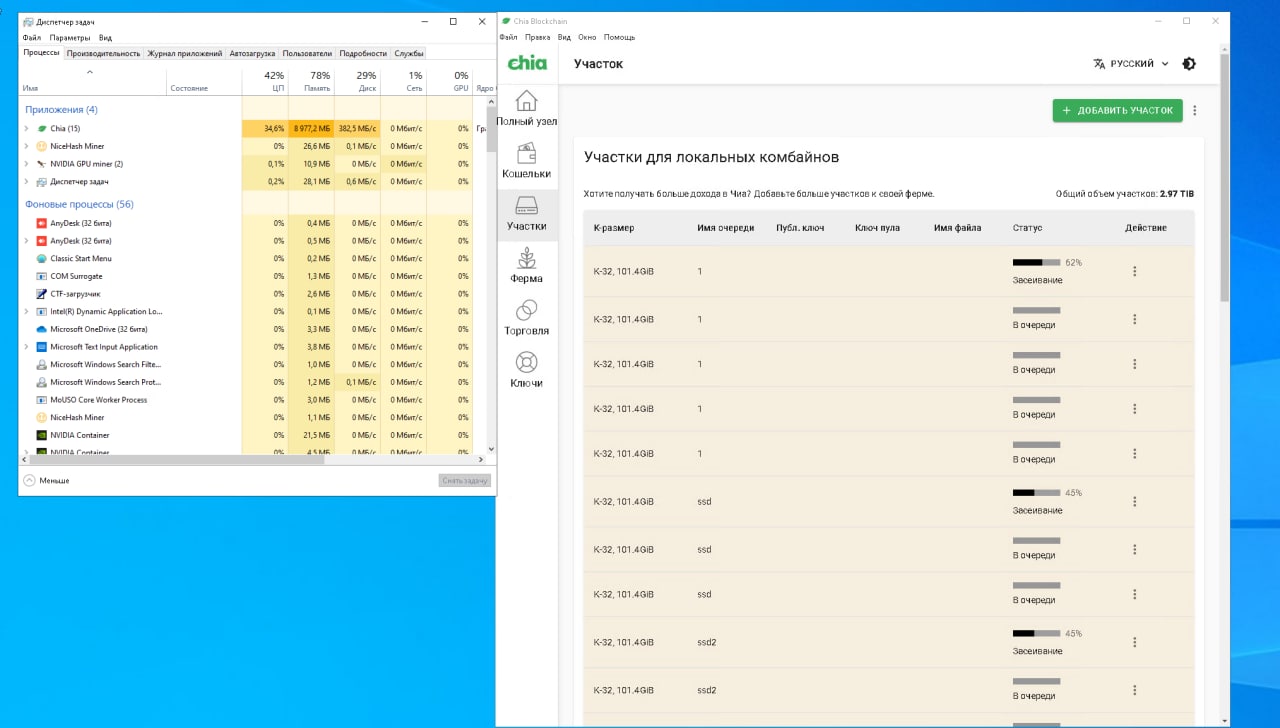Click the Chia Blockchain title bar icon
This screenshot has width=1280, height=728.
pyautogui.click(x=505, y=20)
